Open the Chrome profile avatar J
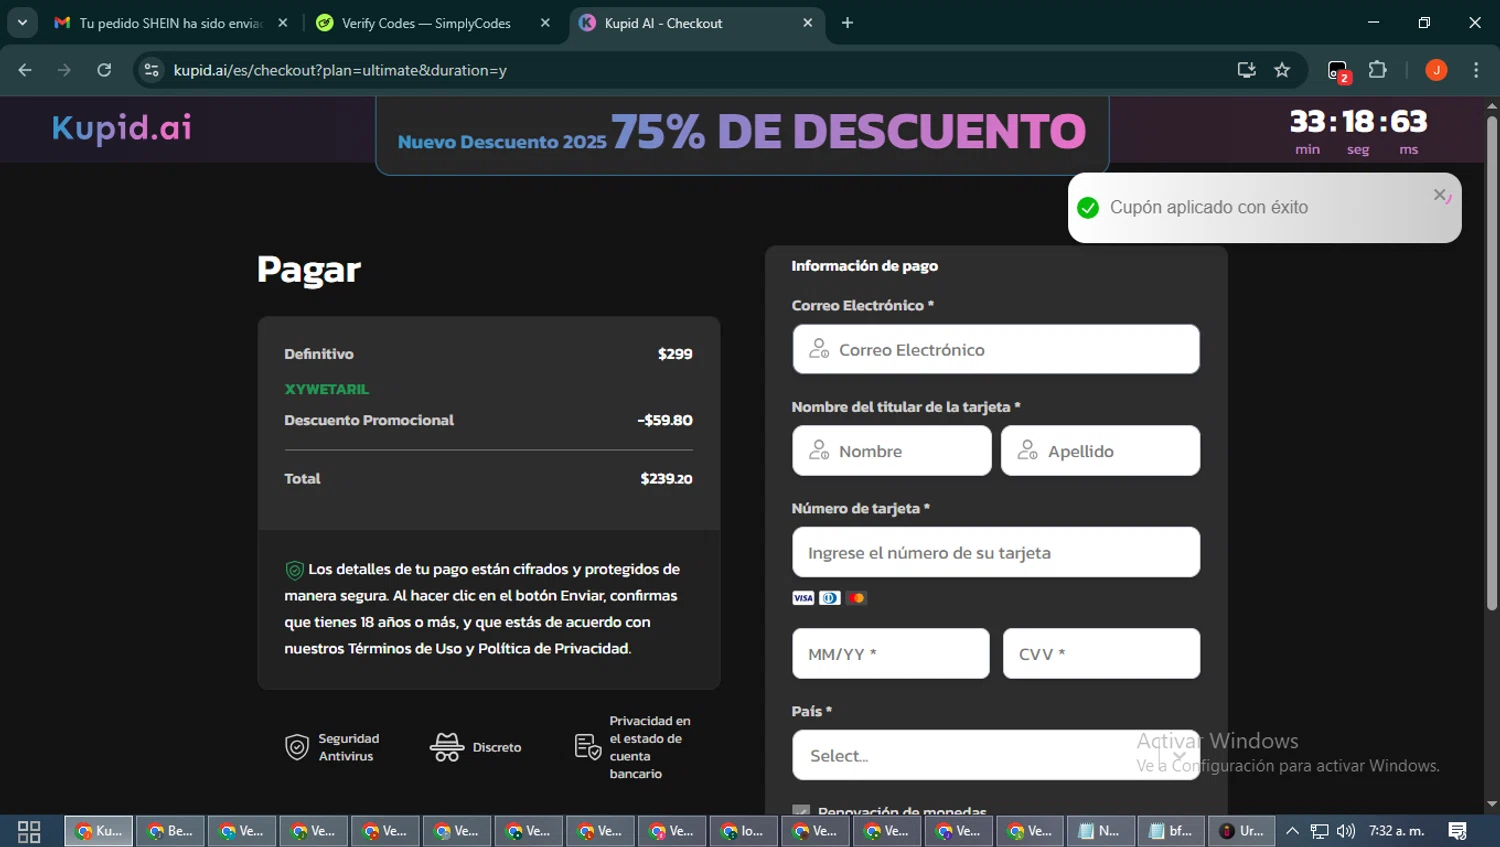This screenshot has height=847, width=1500. point(1436,70)
